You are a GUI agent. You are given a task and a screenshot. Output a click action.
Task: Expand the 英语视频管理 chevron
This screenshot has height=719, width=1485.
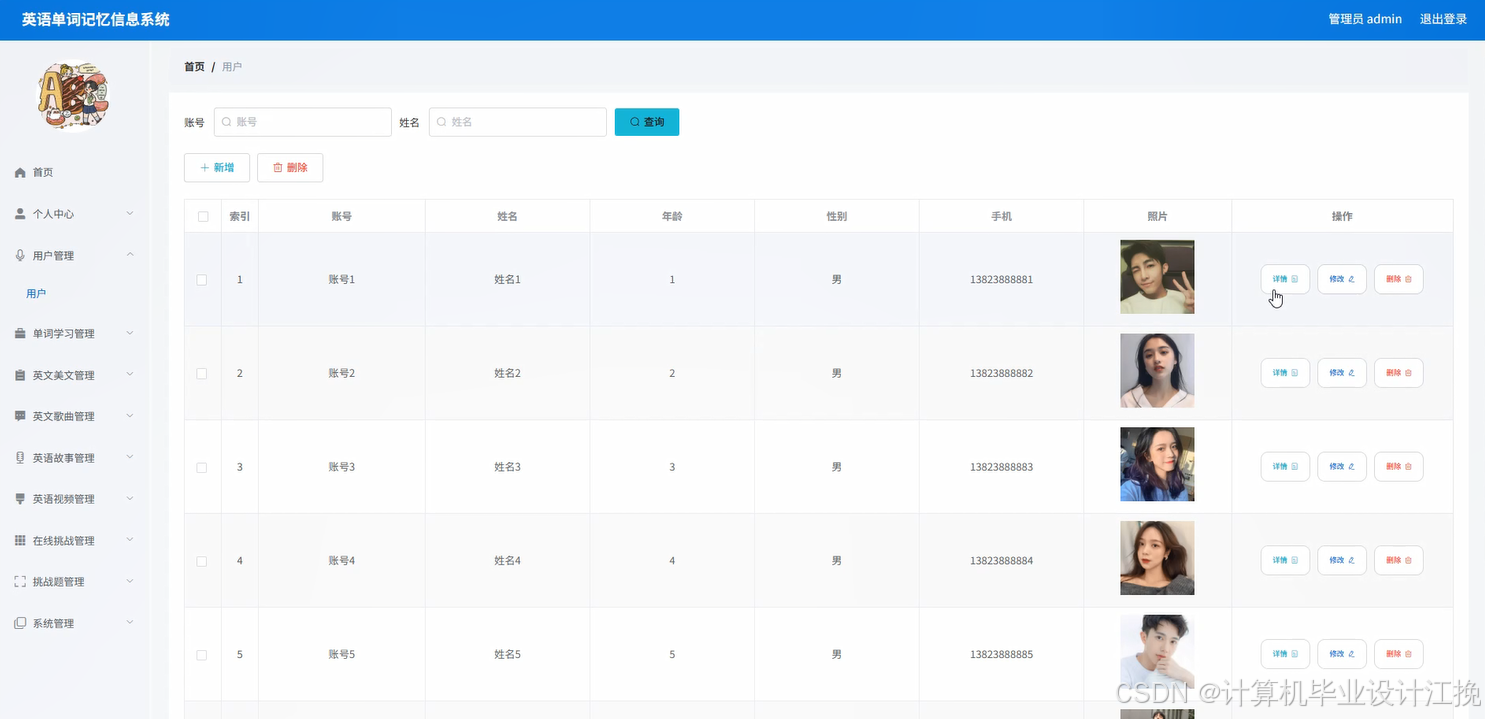tap(130, 498)
